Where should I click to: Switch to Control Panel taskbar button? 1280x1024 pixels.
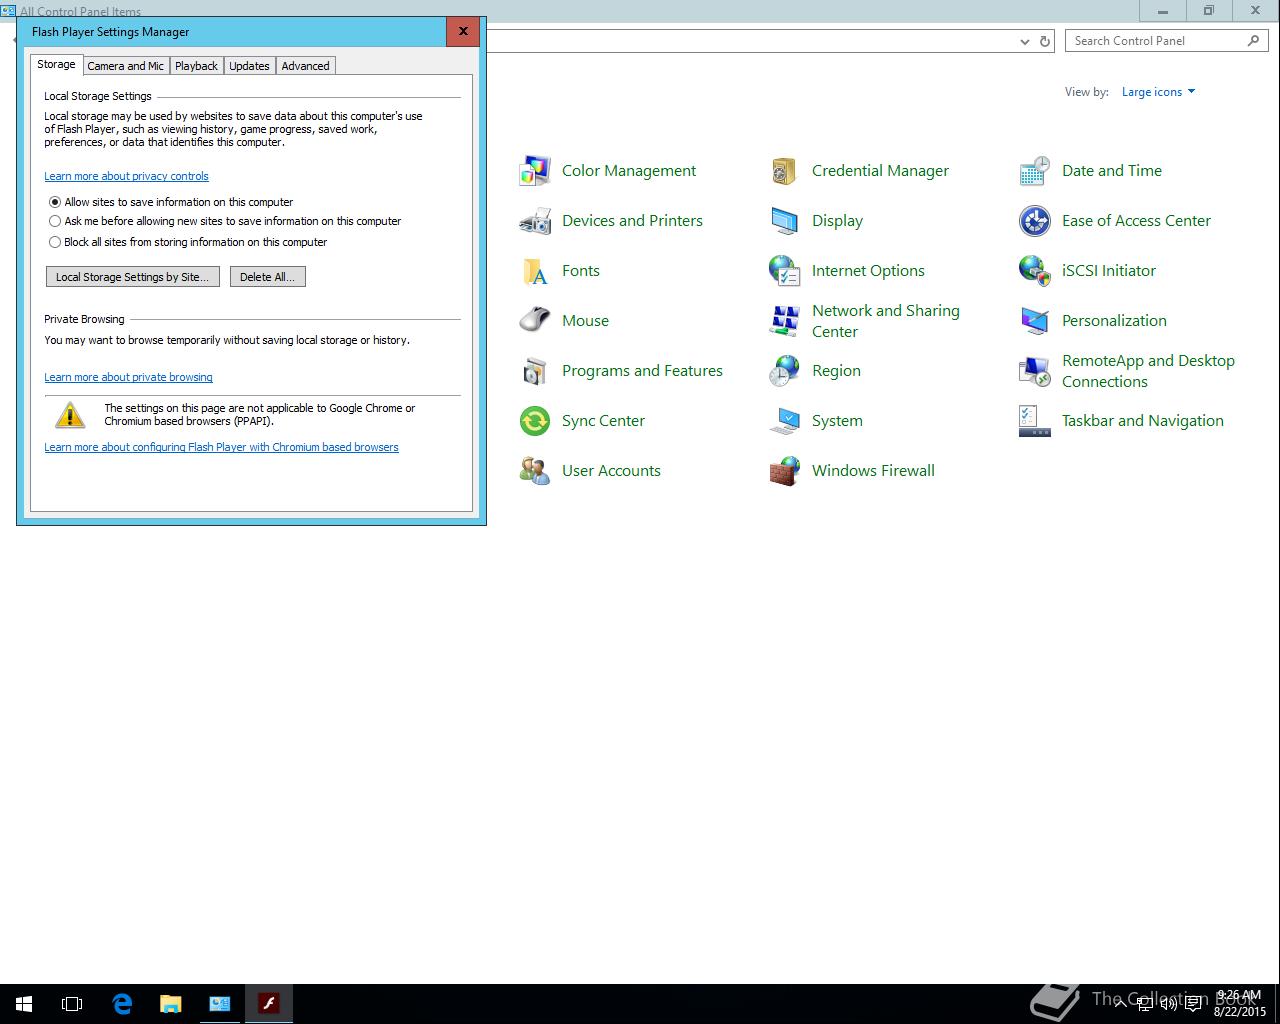pyautogui.click(x=220, y=1004)
